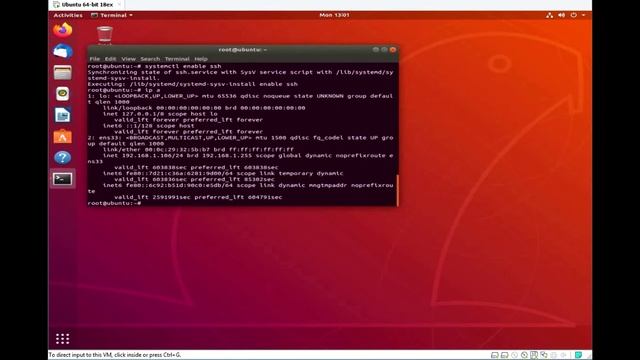
Task: Click the terminal's orange scrollbar handle
Action: click(x=397, y=190)
